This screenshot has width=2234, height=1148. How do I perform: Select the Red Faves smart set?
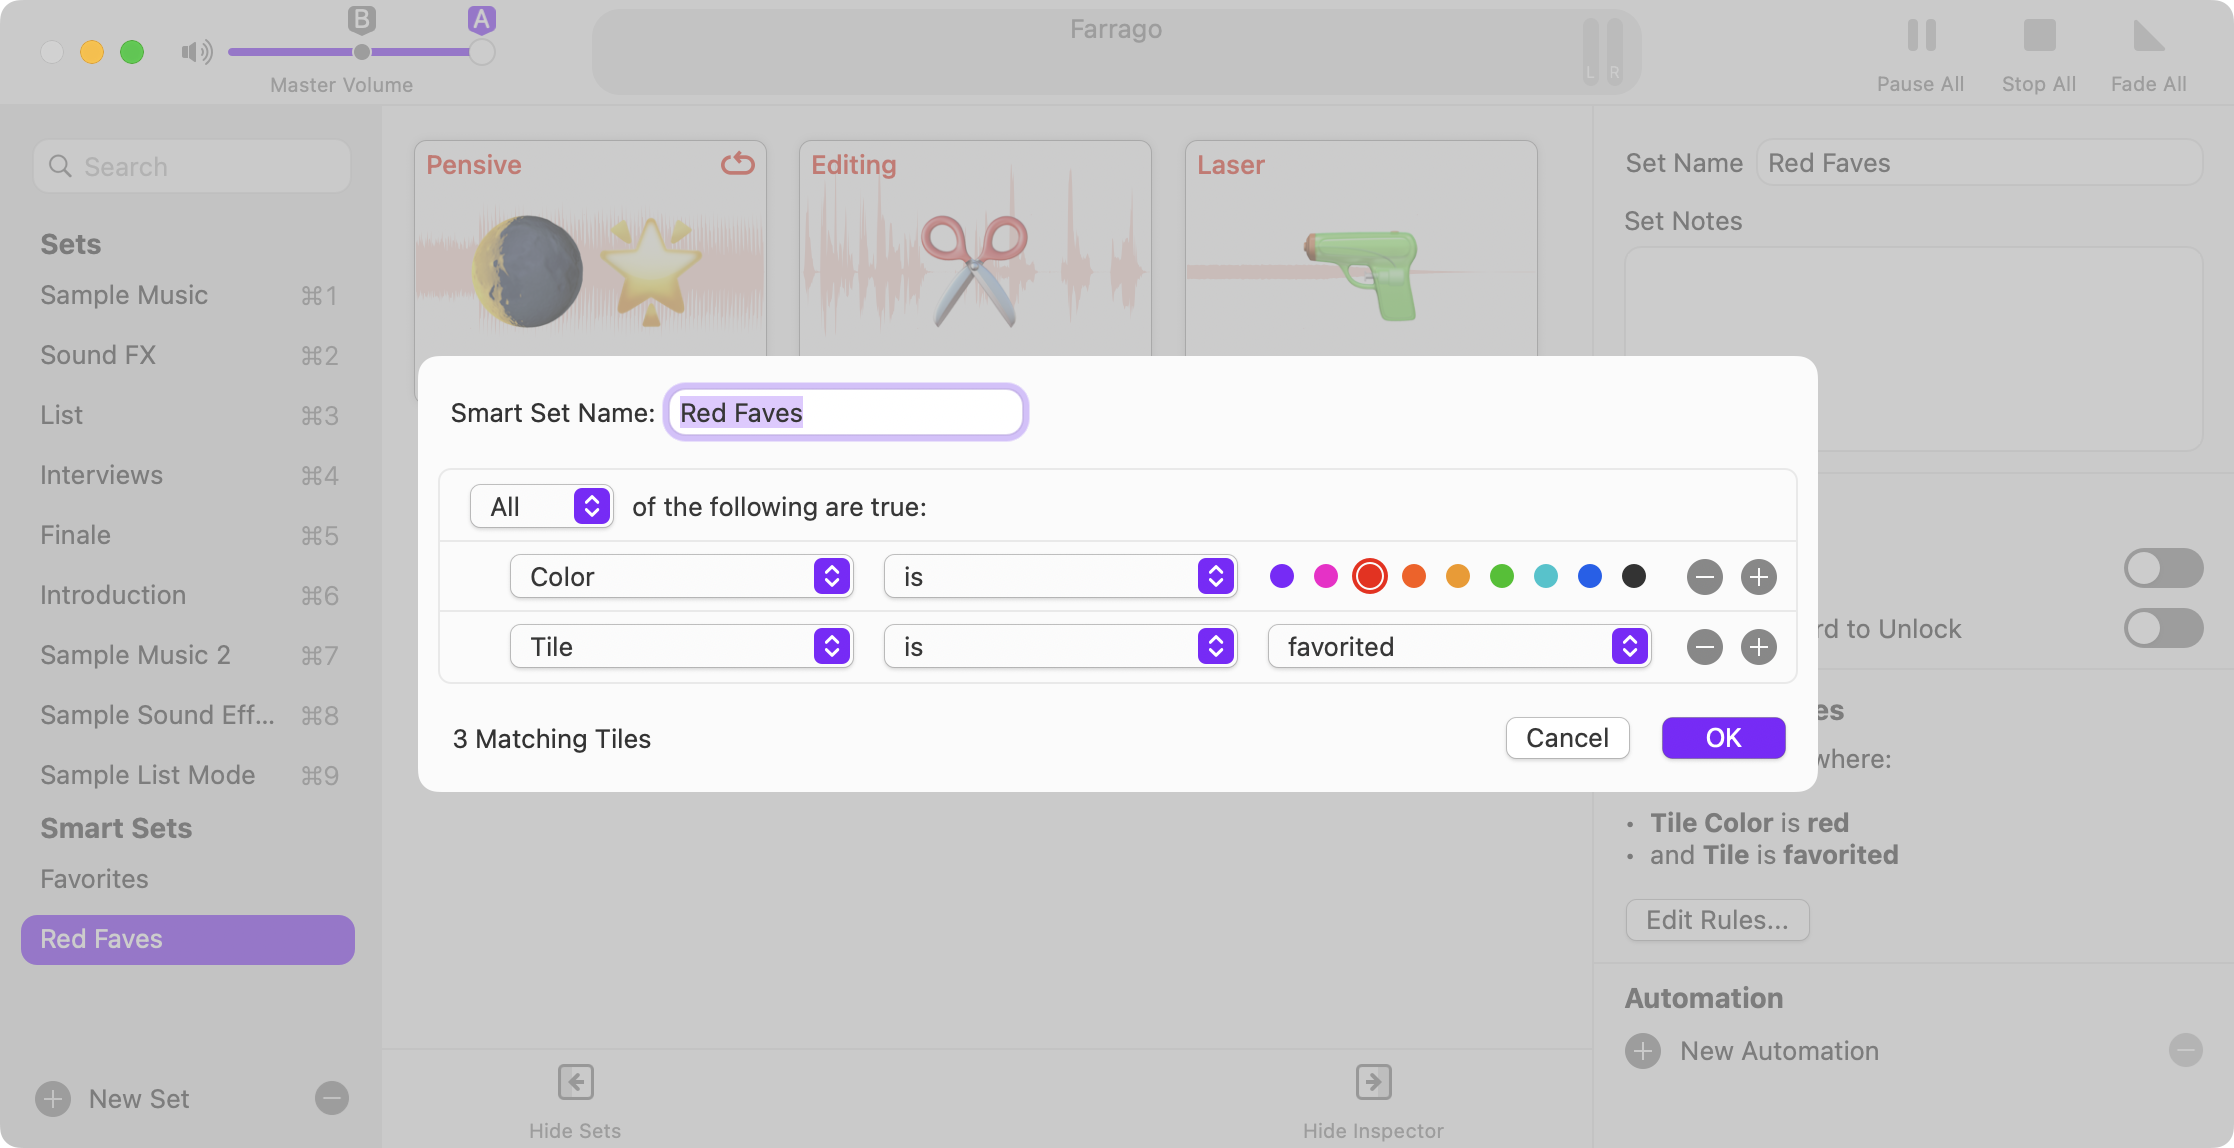188,939
